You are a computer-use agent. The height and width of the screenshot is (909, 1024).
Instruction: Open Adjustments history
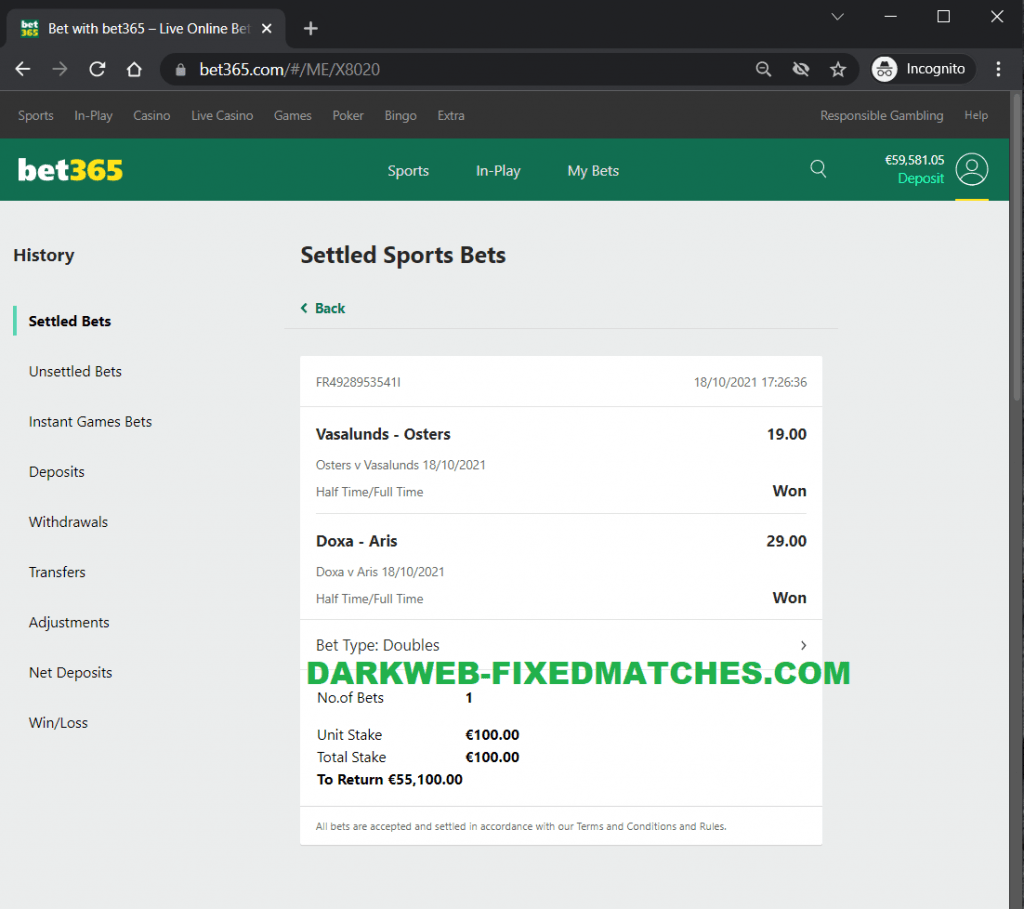pyautogui.click(x=69, y=622)
